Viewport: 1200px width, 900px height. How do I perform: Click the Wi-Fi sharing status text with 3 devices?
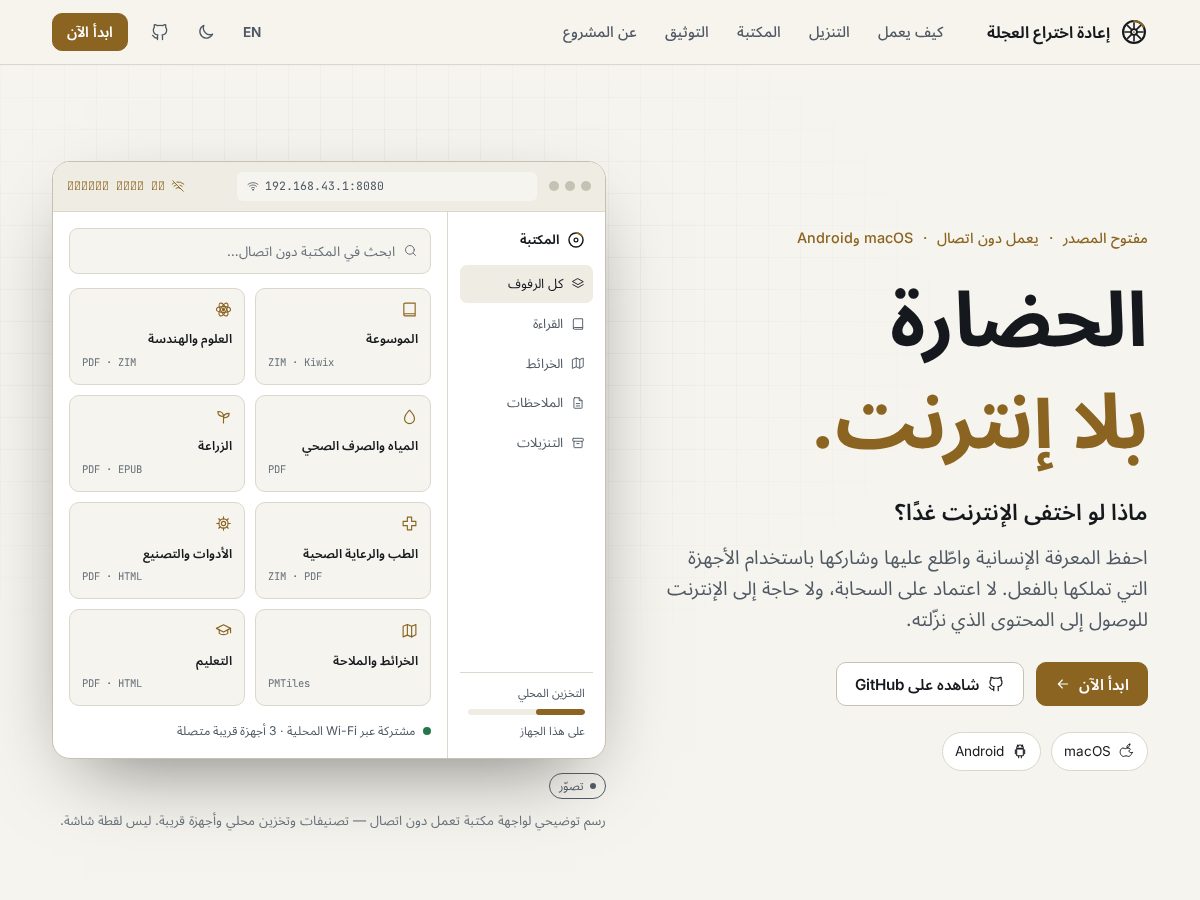pyautogui.click(x=296, y=731)
